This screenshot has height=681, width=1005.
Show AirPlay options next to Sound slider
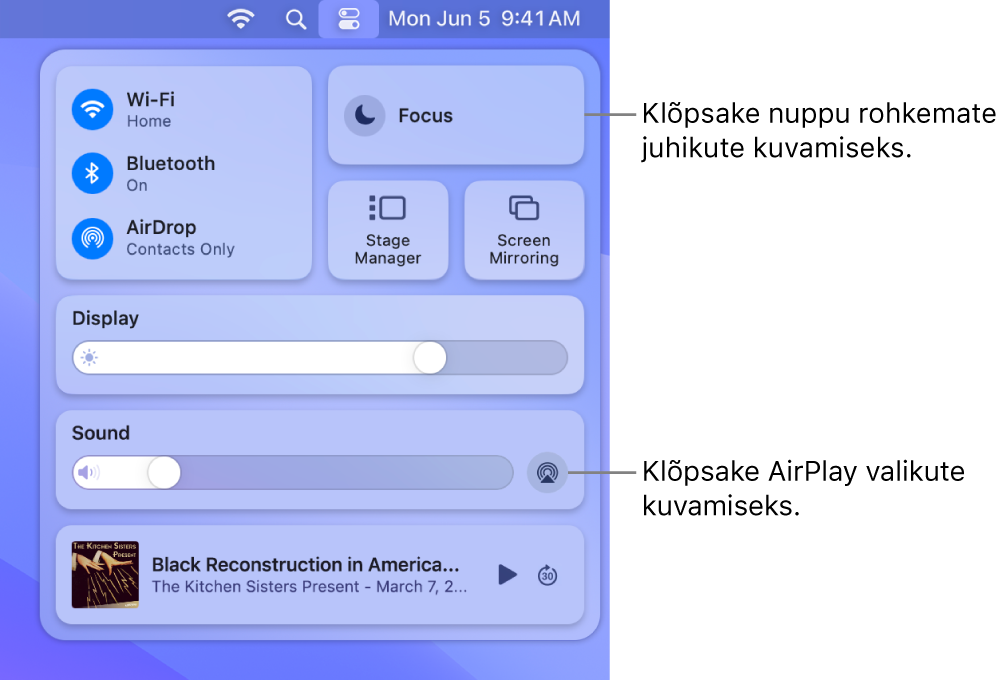point(547,473)
